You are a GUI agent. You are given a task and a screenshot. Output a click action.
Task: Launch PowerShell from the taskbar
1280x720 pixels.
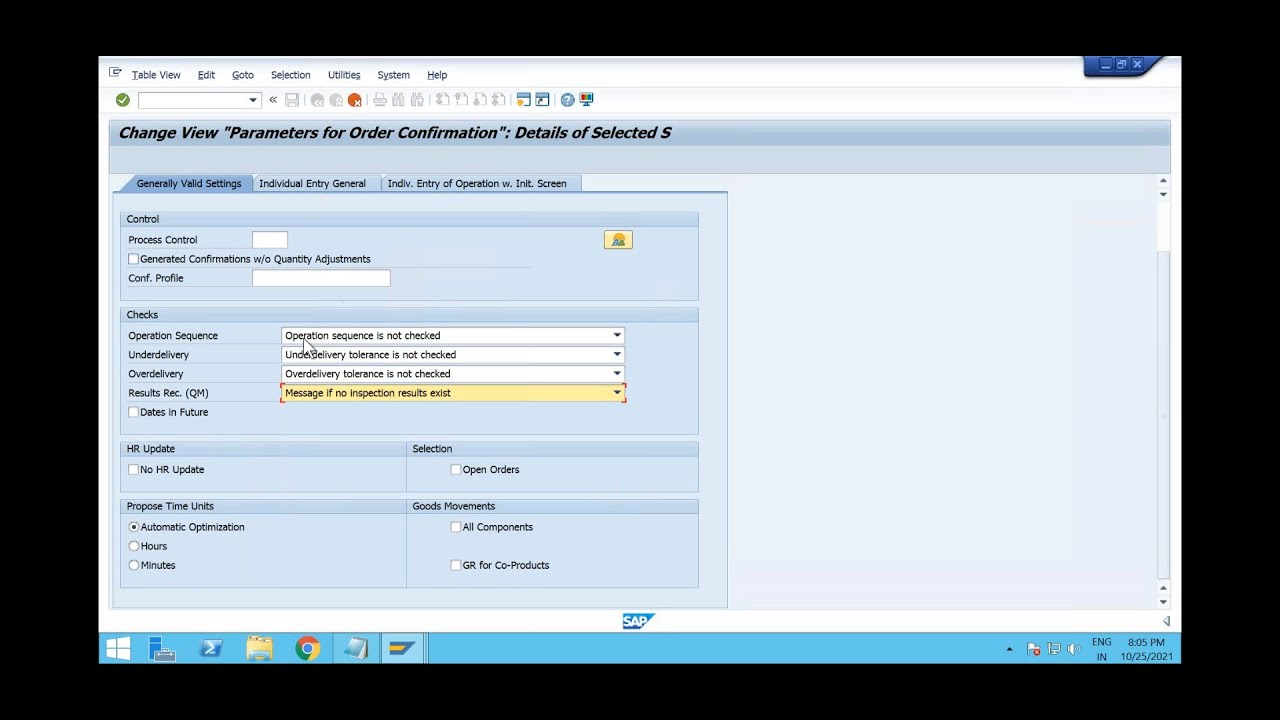click(211, 649)
